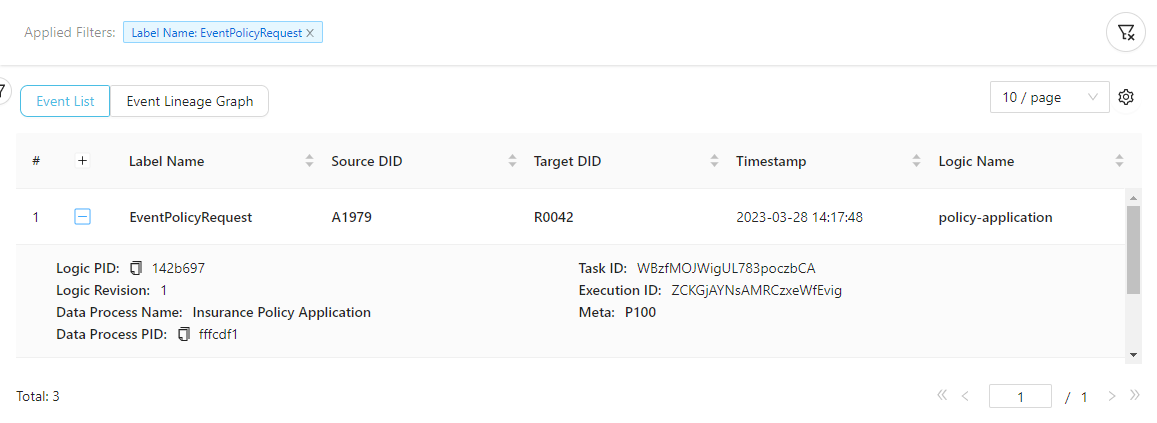Sort by Label Name column

[x=310, y=161]
